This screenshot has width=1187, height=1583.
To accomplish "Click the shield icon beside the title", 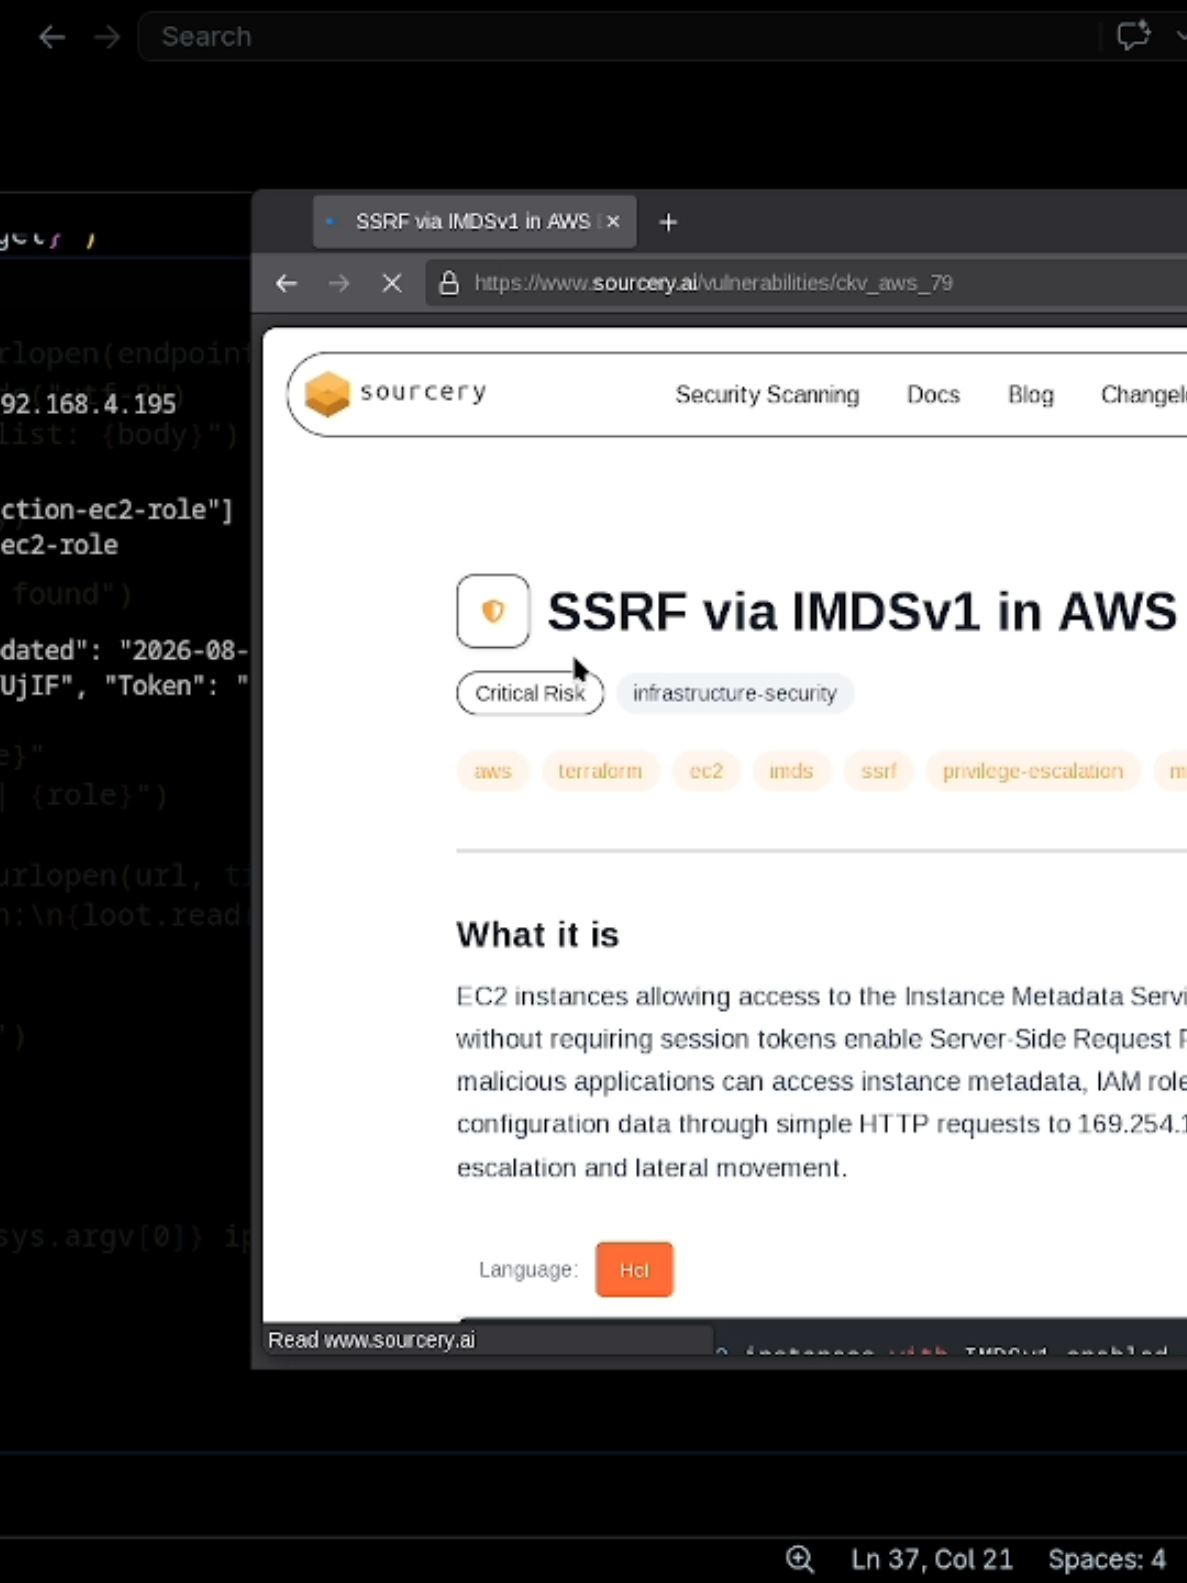I will tap(493, 611).
